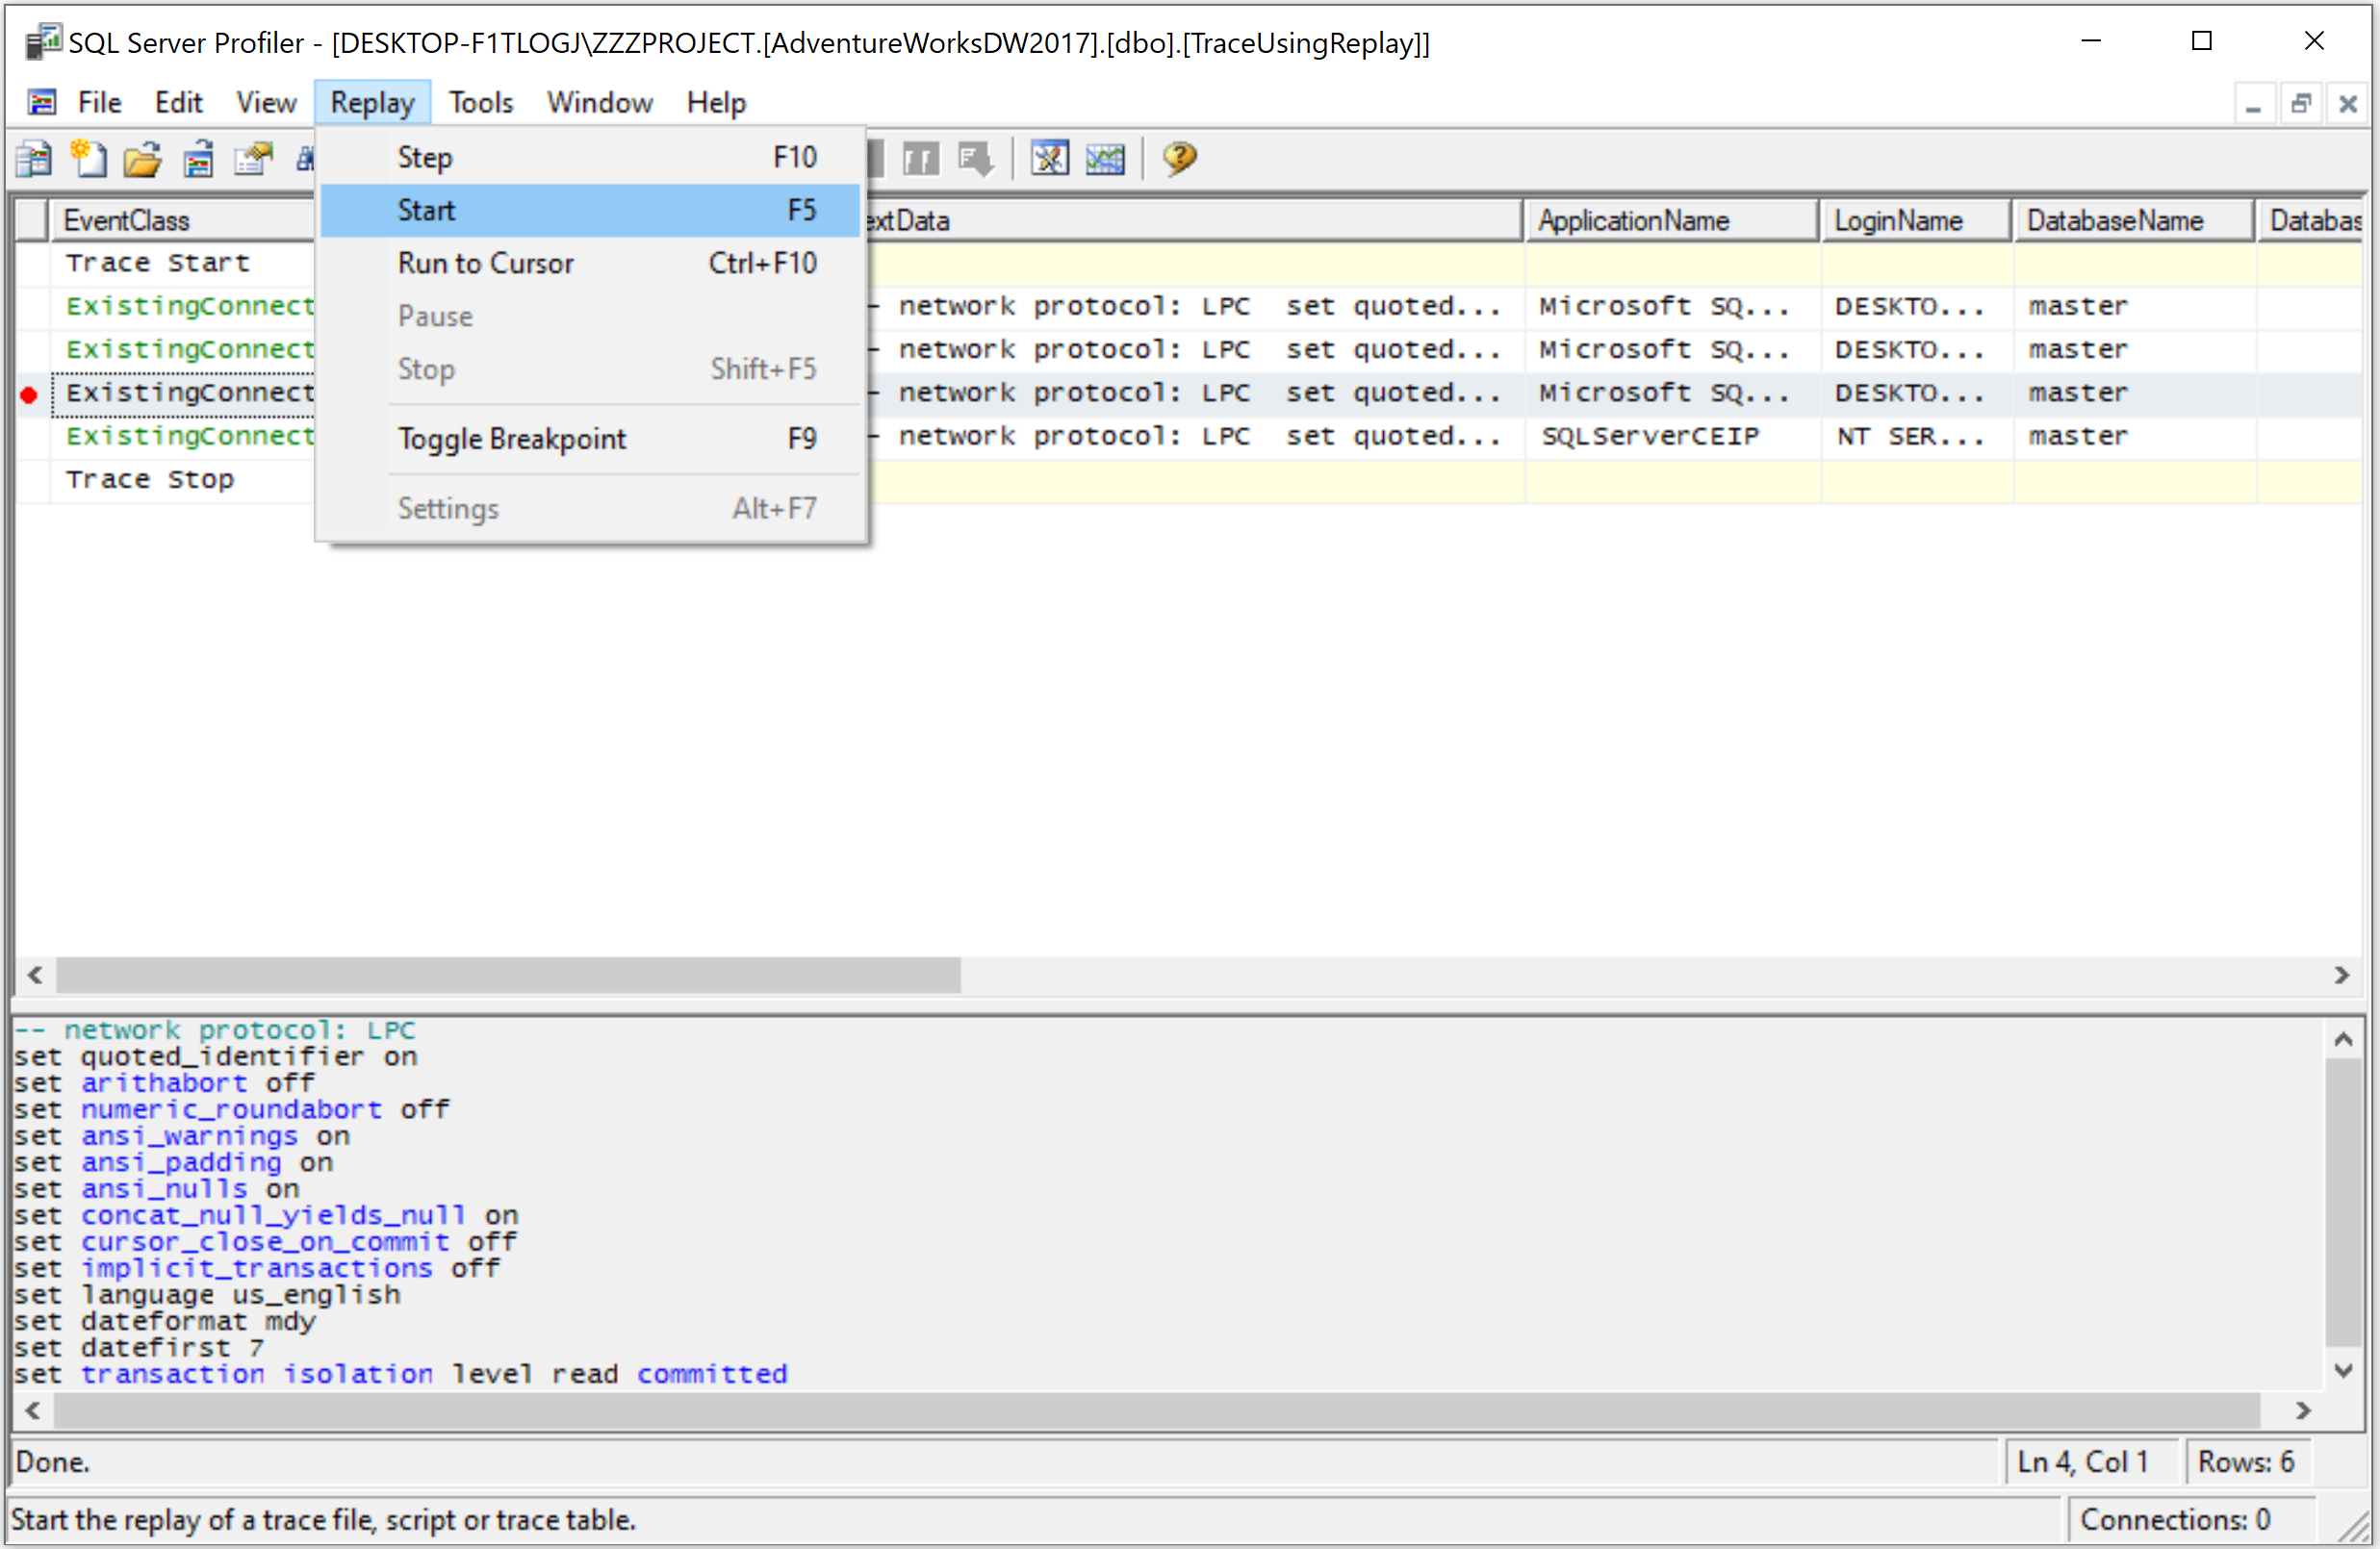Click the Open Trace Table icon
This screenshot has height=1549, width=2380.
[198, 159]
